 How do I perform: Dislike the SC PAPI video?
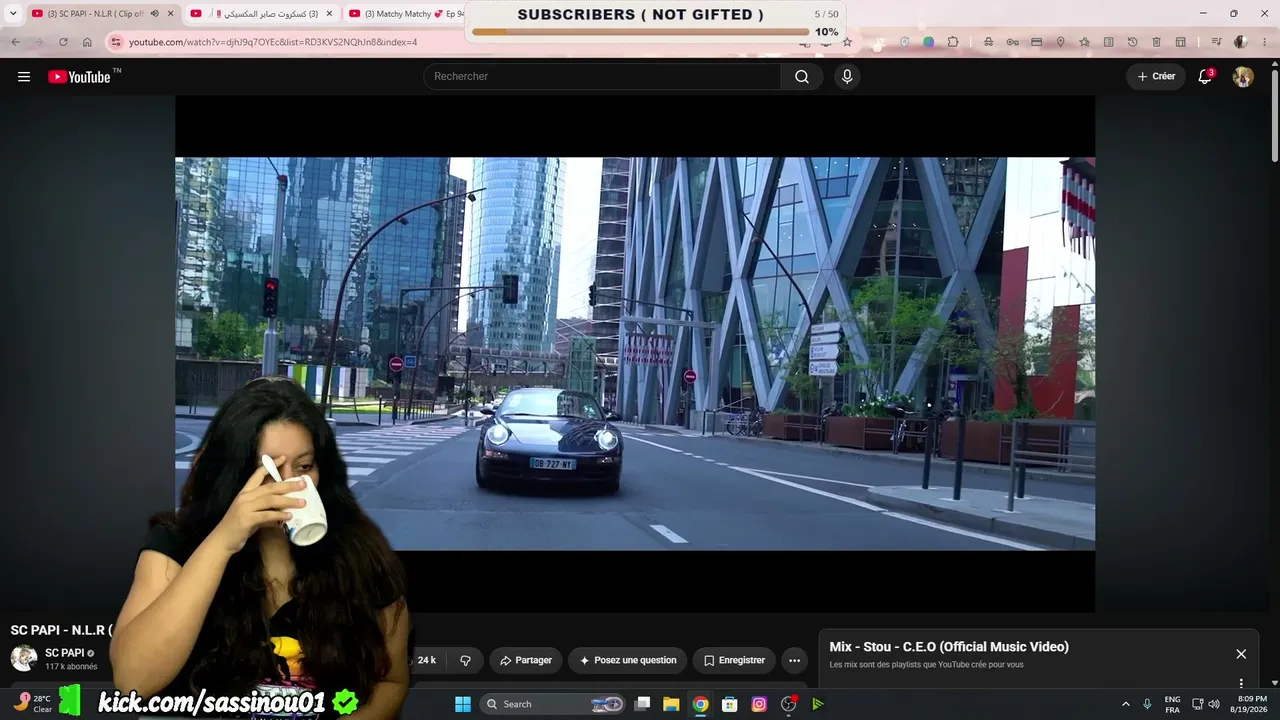465,660
